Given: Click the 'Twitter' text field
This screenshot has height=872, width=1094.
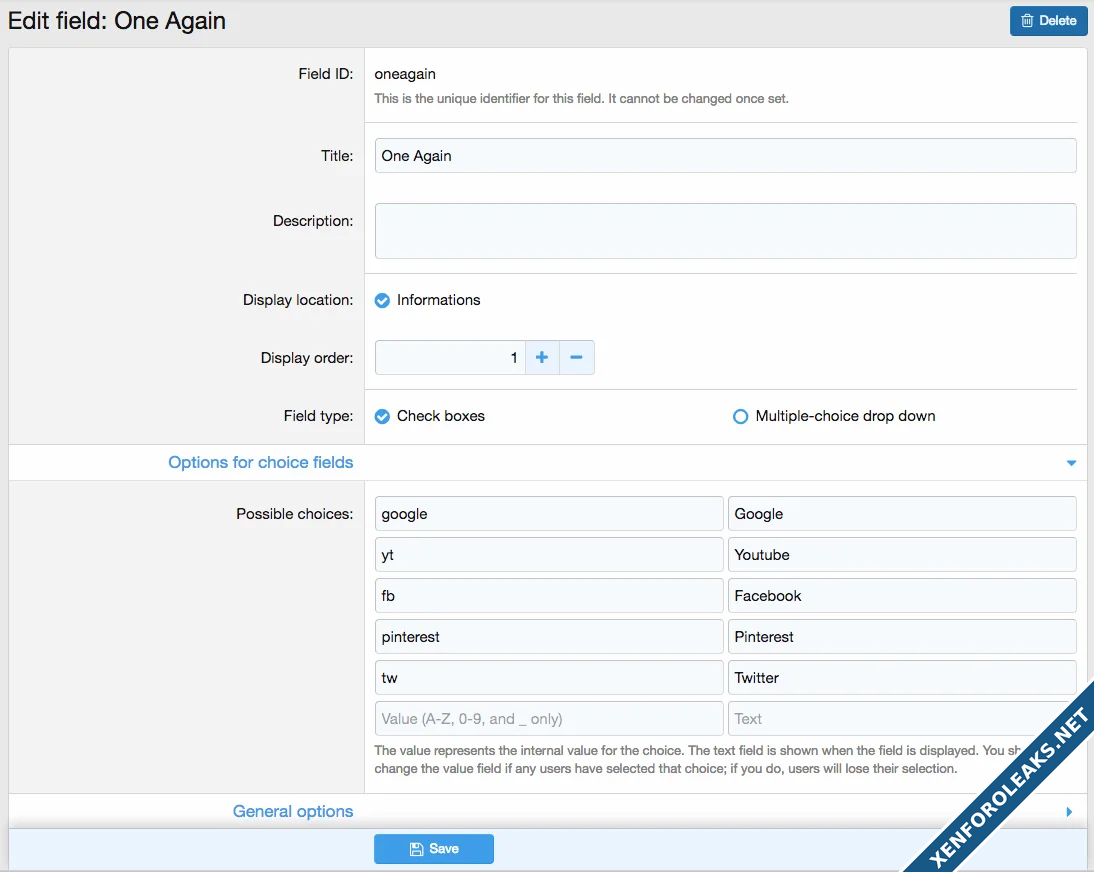Looking at the screenshot, I should (x=901, y=678).
